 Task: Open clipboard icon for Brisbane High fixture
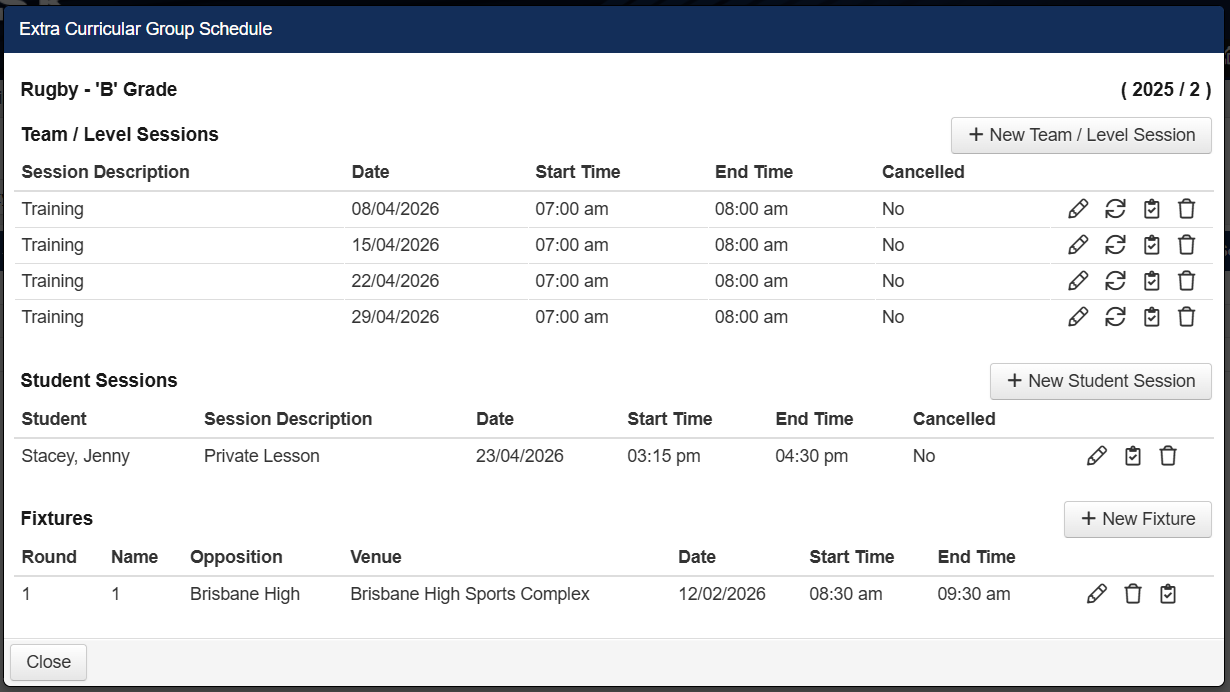tap(1168, 594)
